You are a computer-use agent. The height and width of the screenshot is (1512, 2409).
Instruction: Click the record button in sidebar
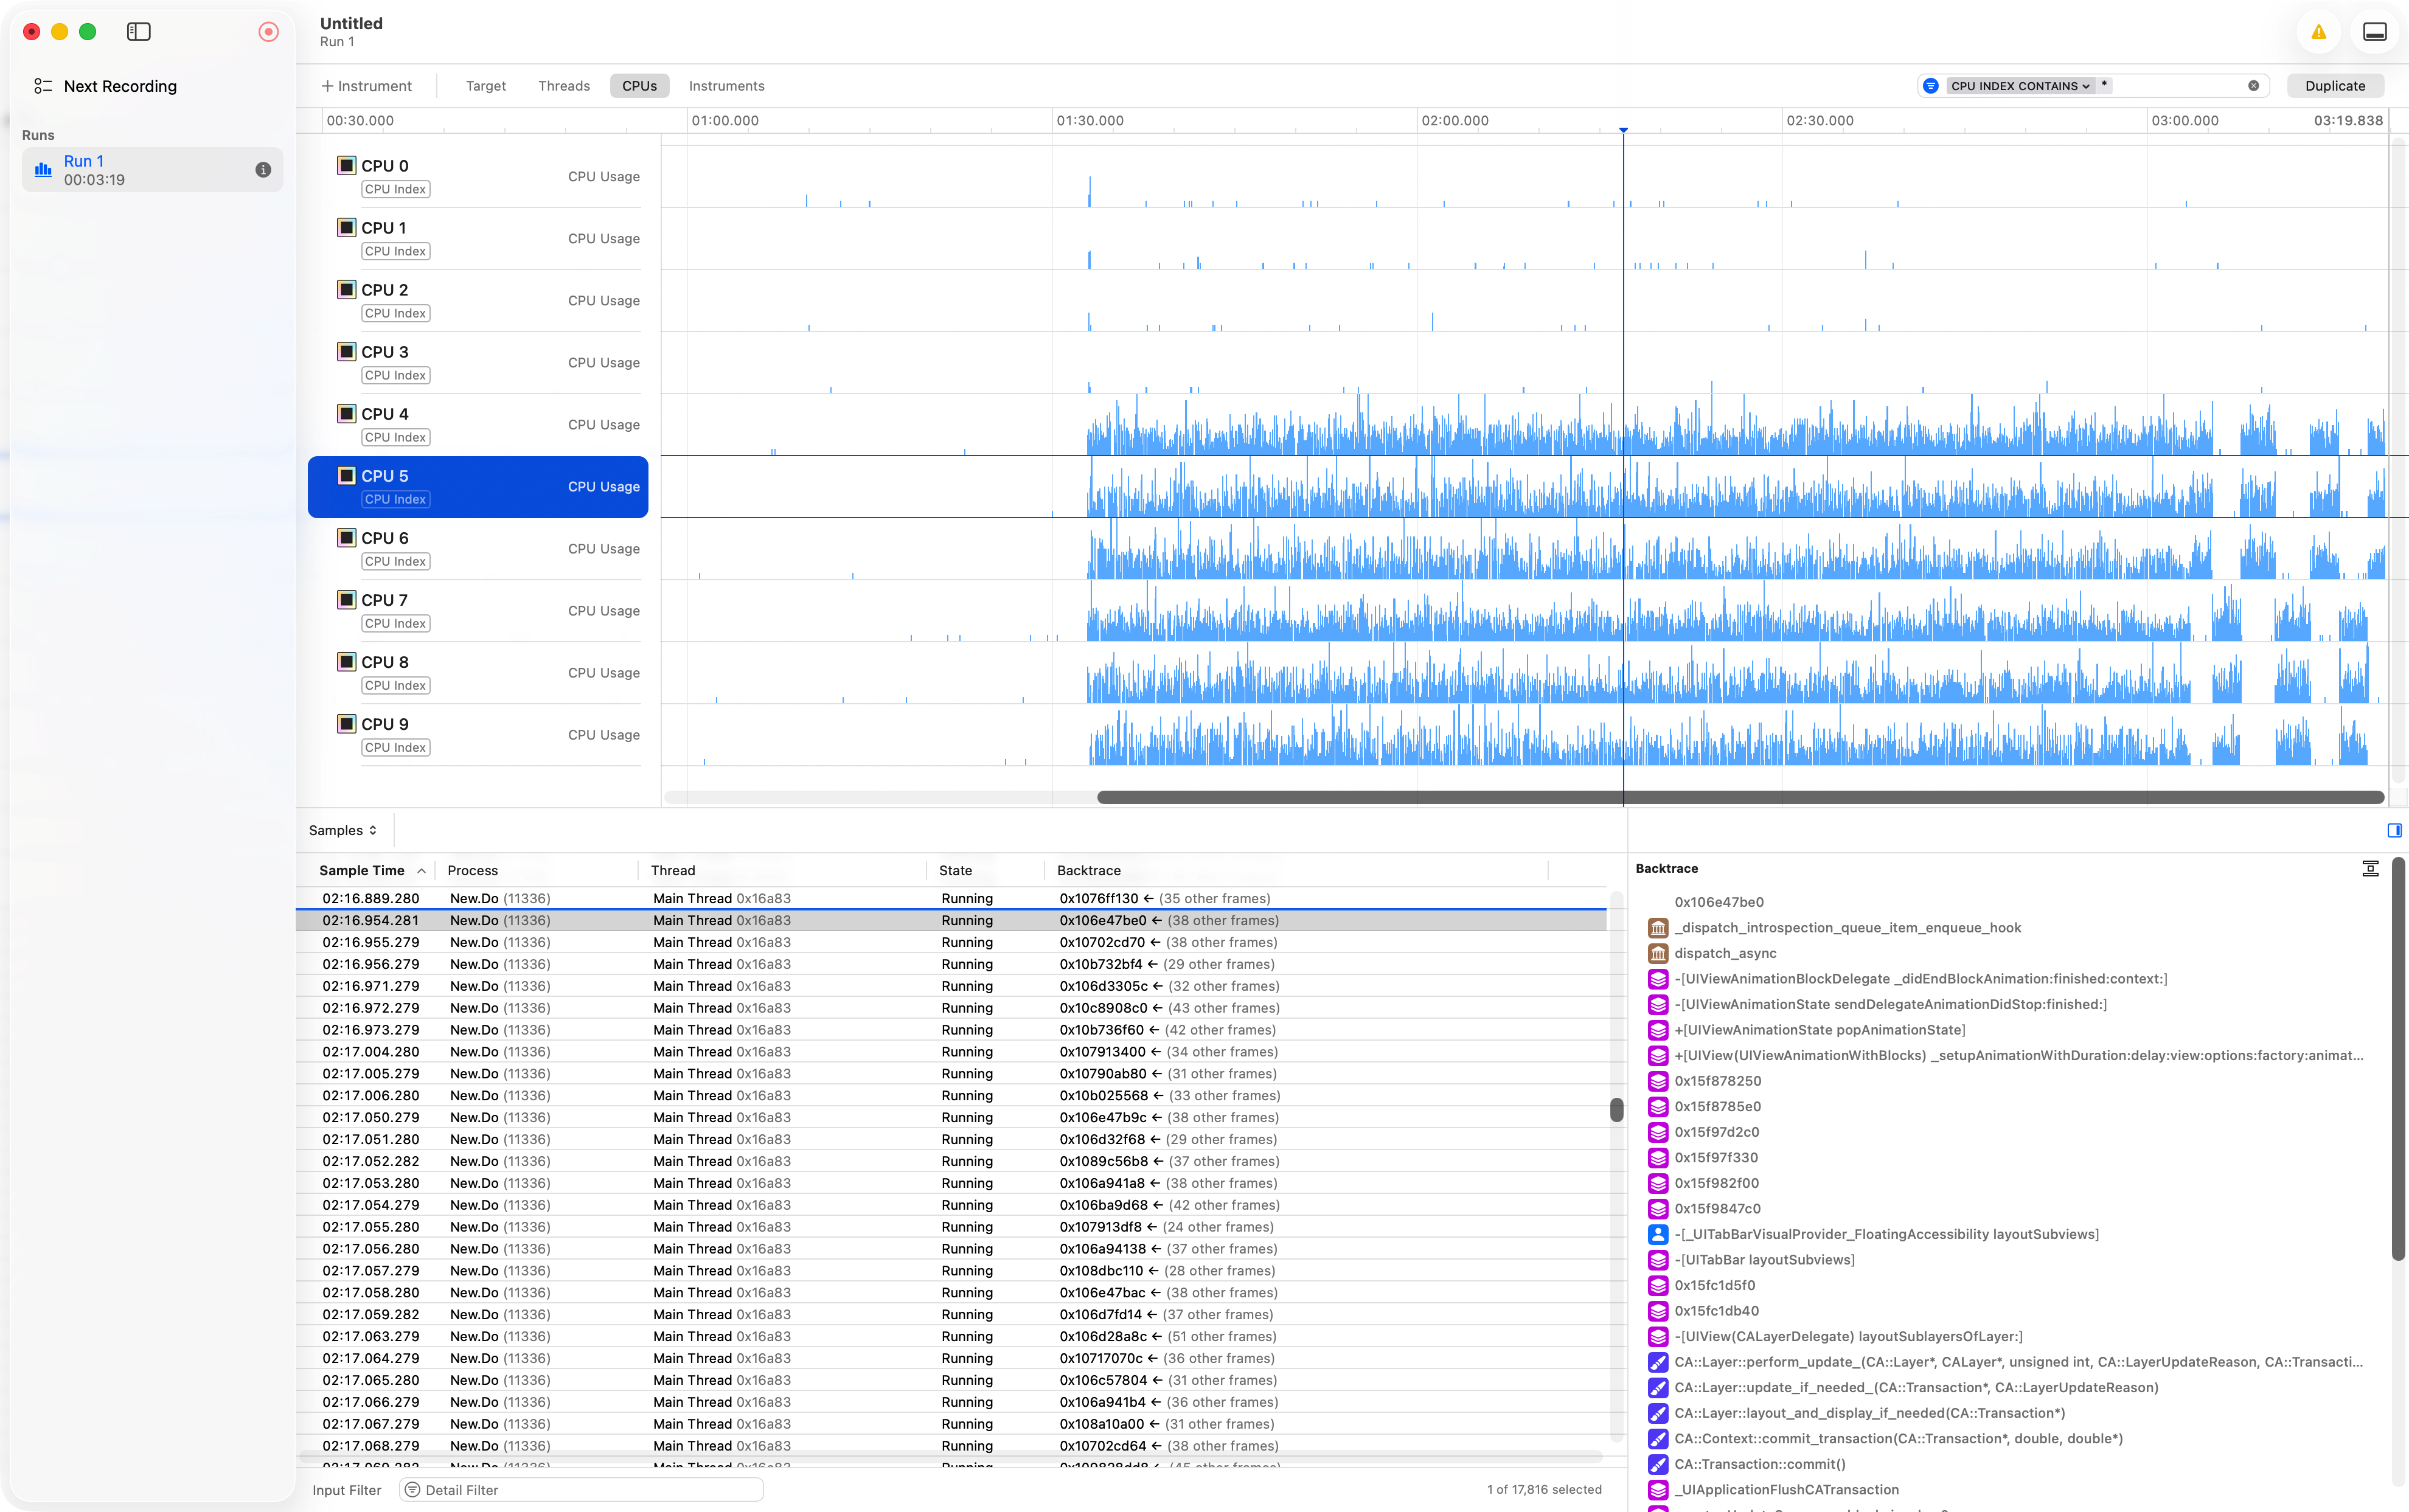point(268,32)
